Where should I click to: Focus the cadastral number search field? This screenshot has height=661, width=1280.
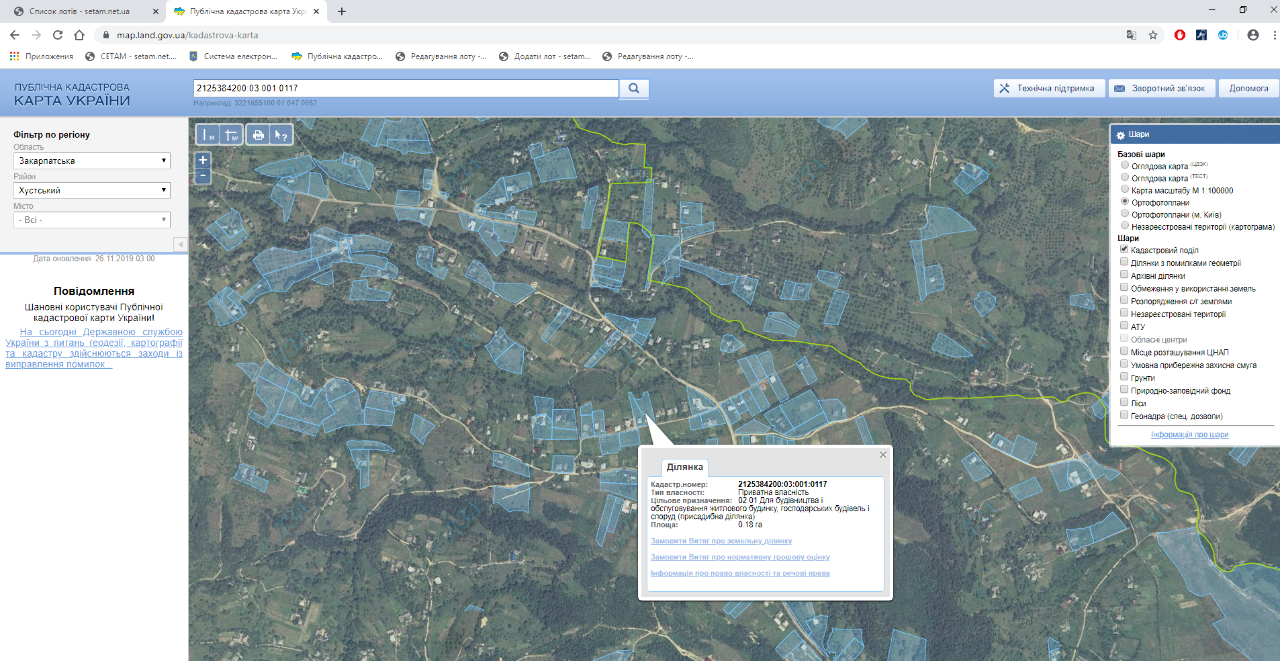click(406, 88)
